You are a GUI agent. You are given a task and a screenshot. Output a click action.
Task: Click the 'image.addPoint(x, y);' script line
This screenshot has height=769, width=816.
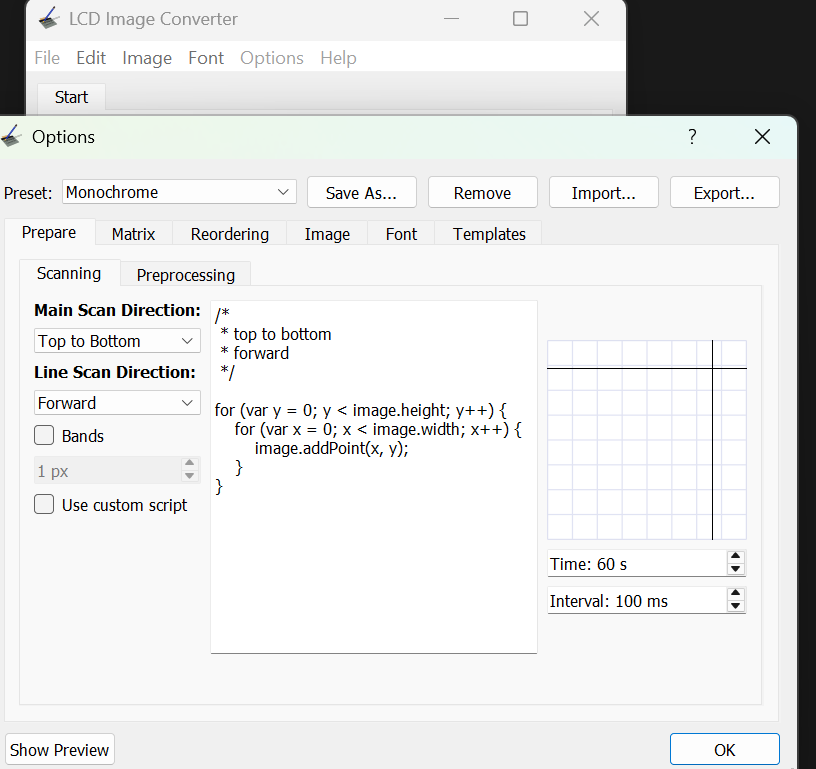click(x=332, y=448)
